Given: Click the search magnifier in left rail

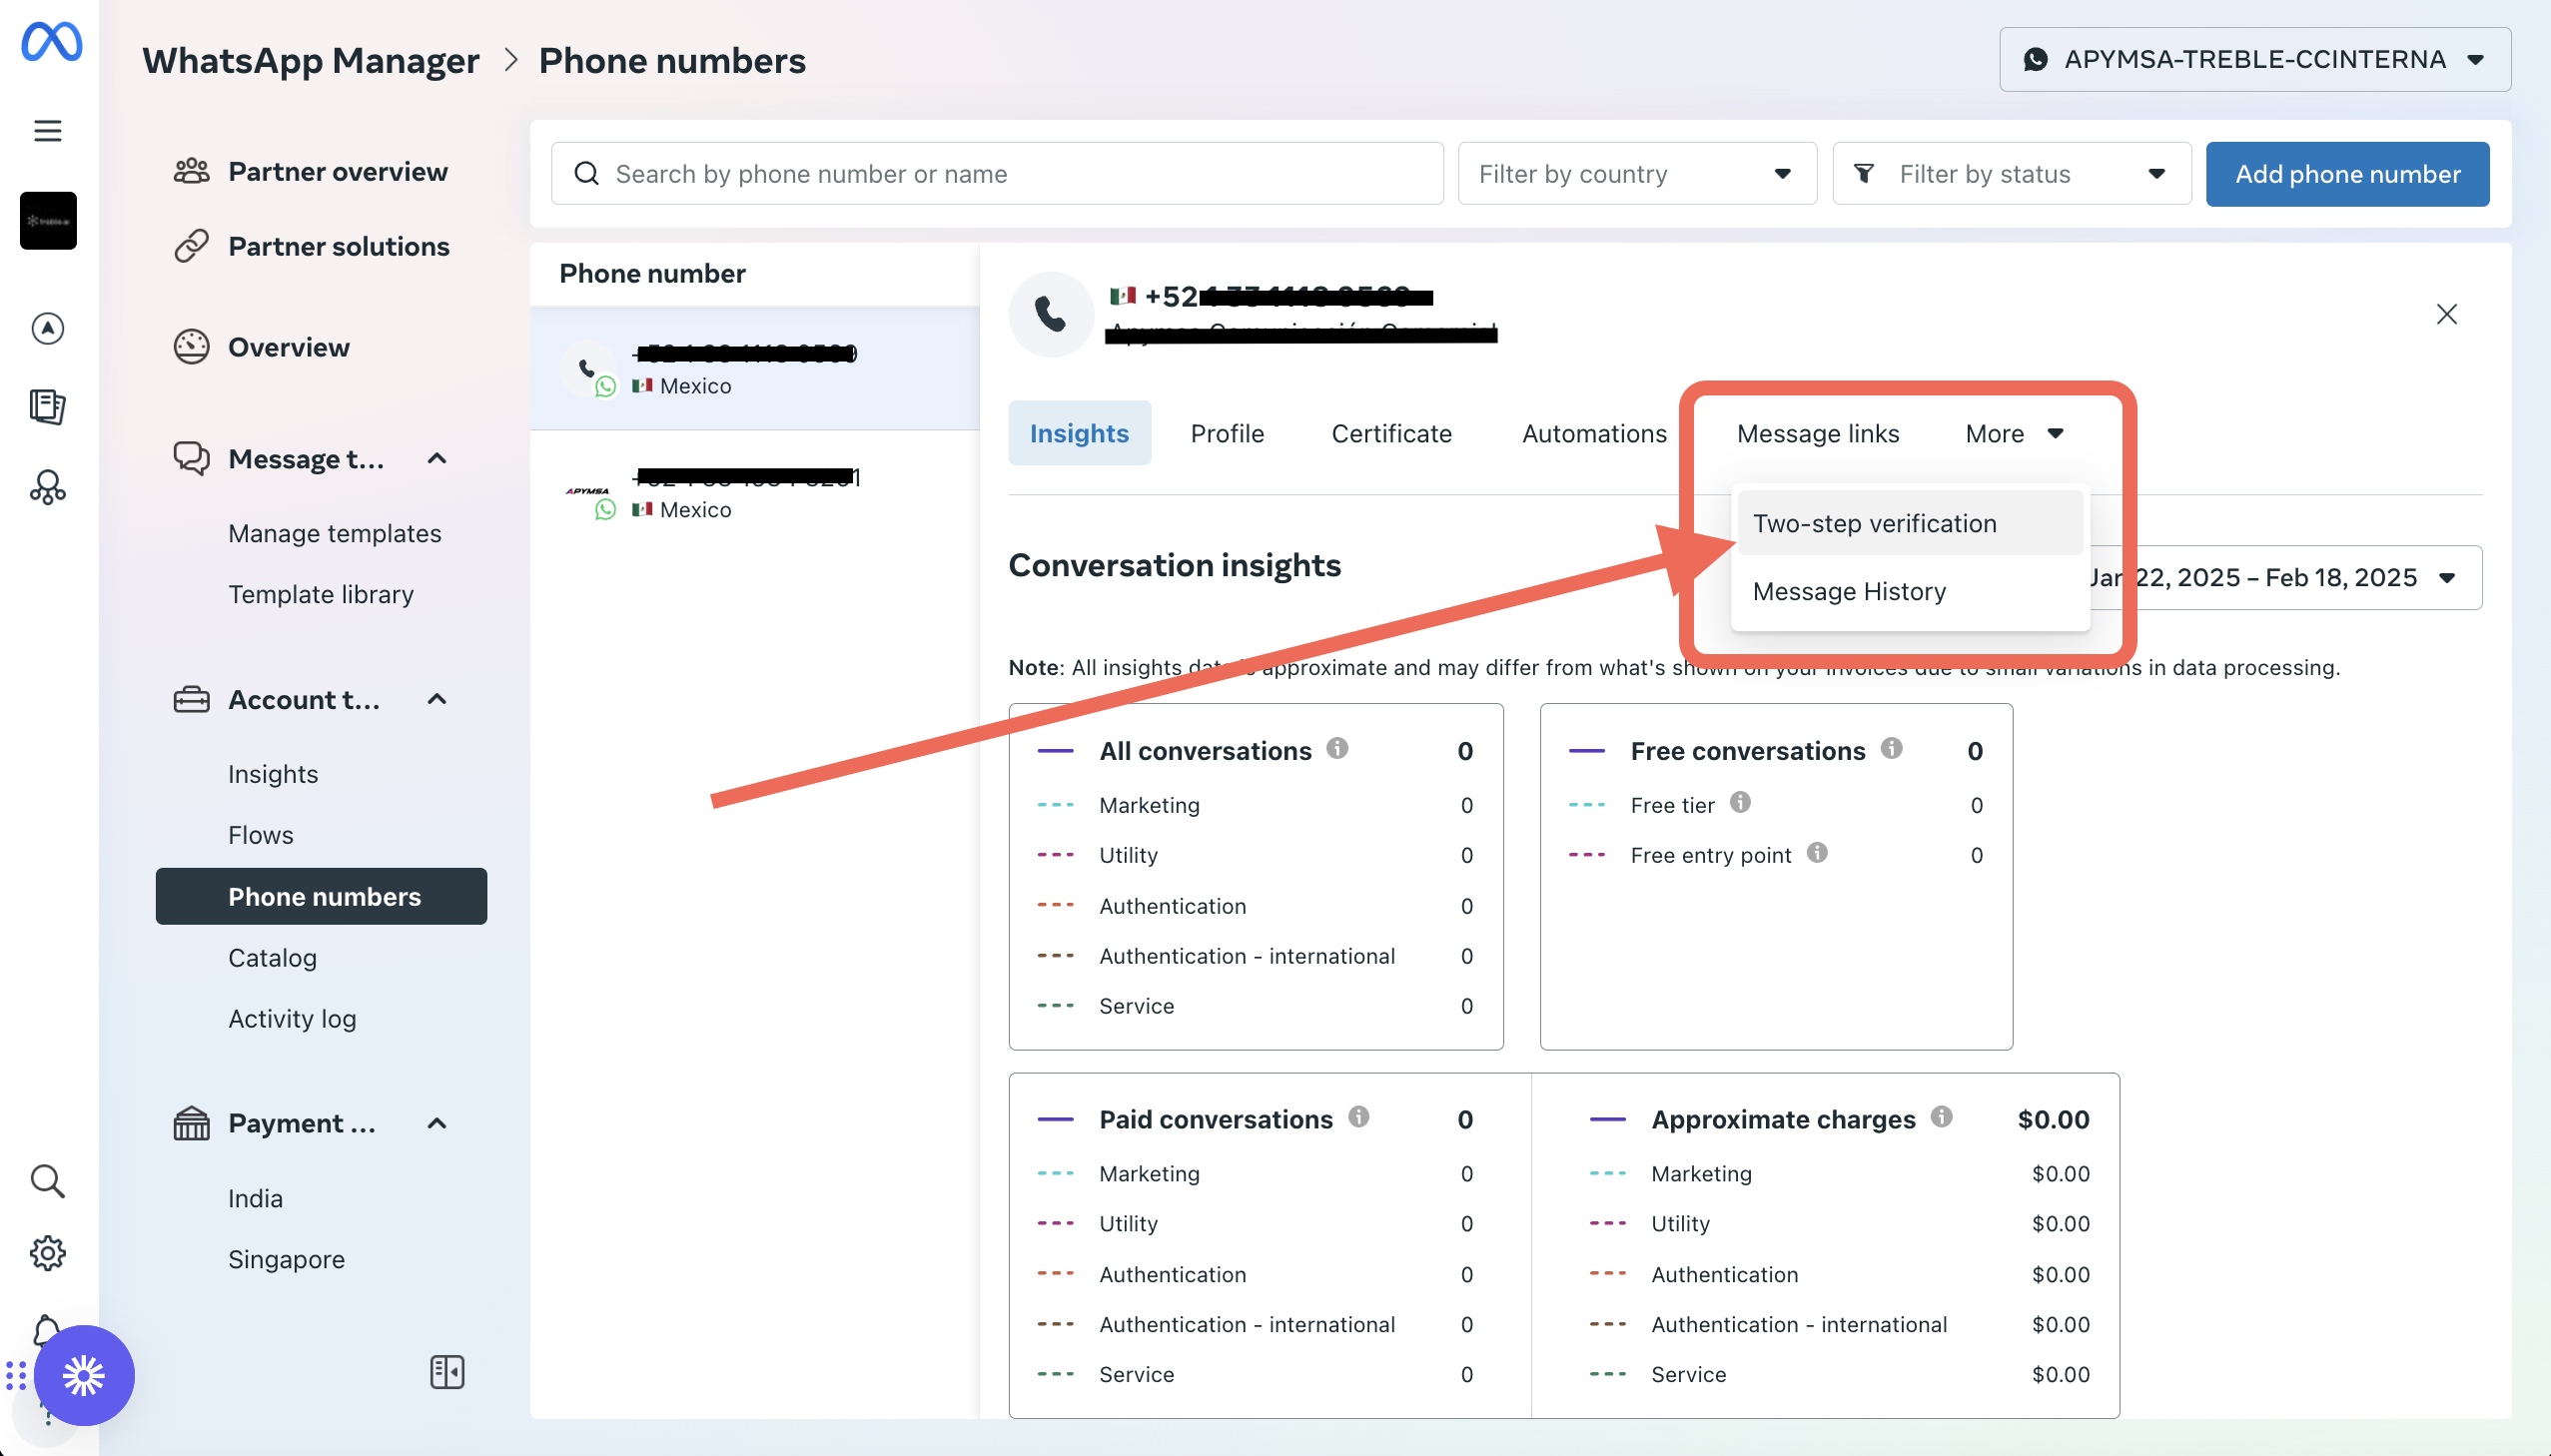Looking at the screenshot, I should click(x=48, y=1181).
